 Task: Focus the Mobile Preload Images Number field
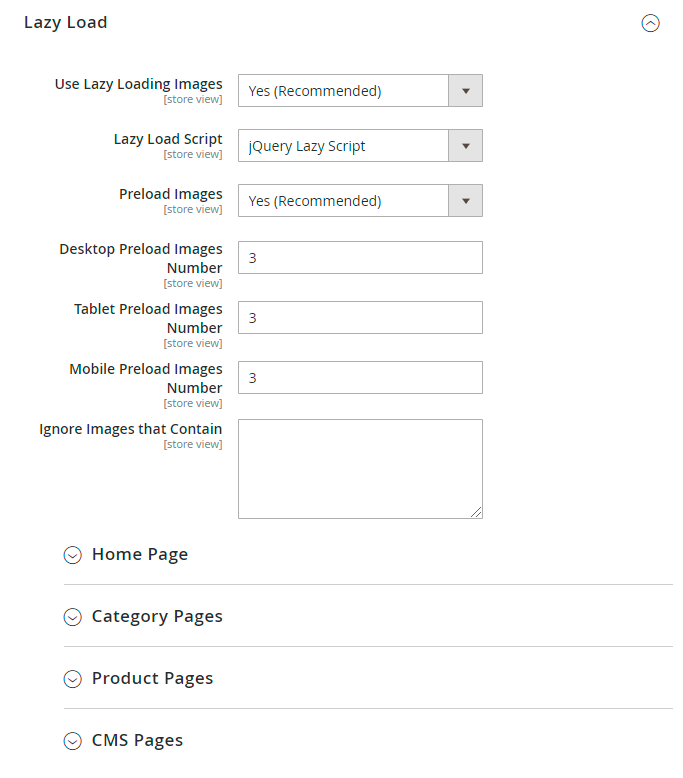(360, 377)
